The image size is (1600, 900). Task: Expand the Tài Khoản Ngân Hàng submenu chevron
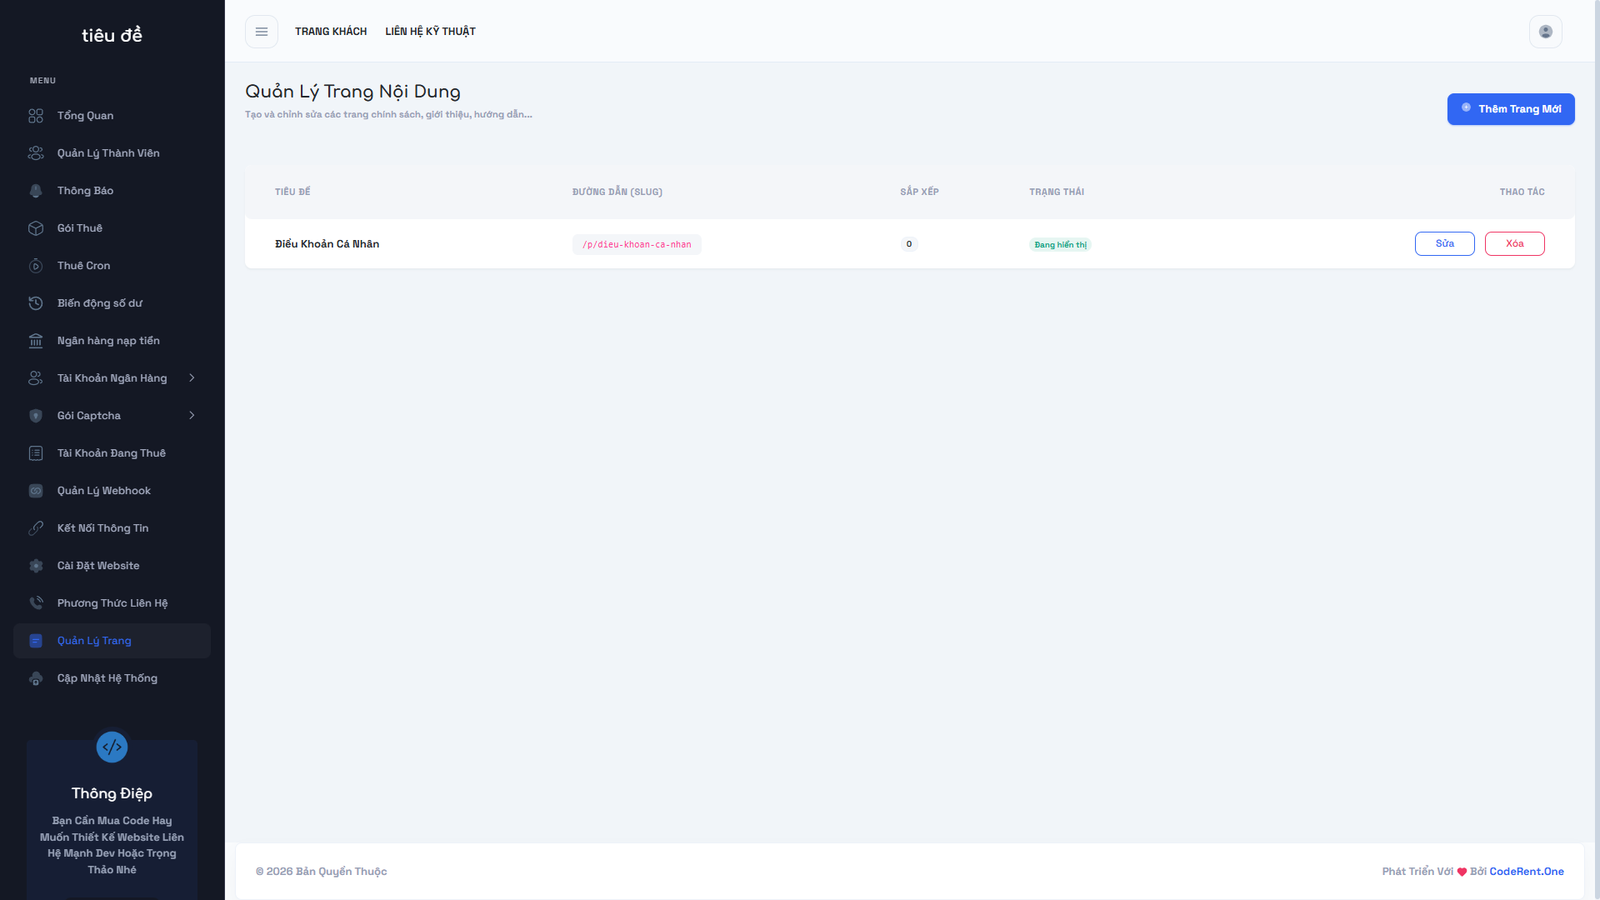[x=192, y=378]
